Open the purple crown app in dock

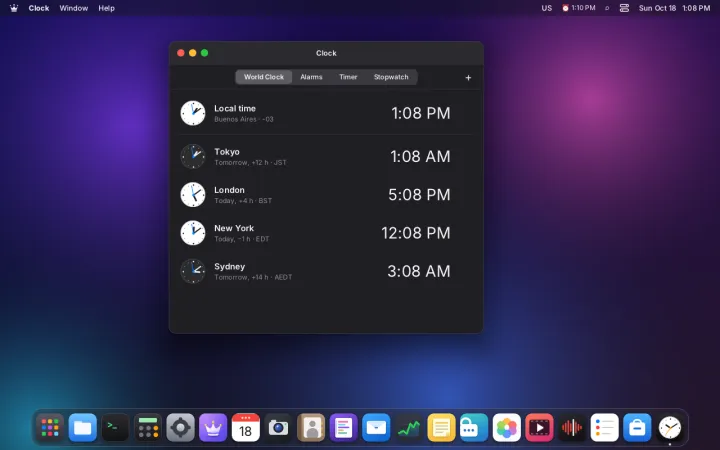(213, 428)
